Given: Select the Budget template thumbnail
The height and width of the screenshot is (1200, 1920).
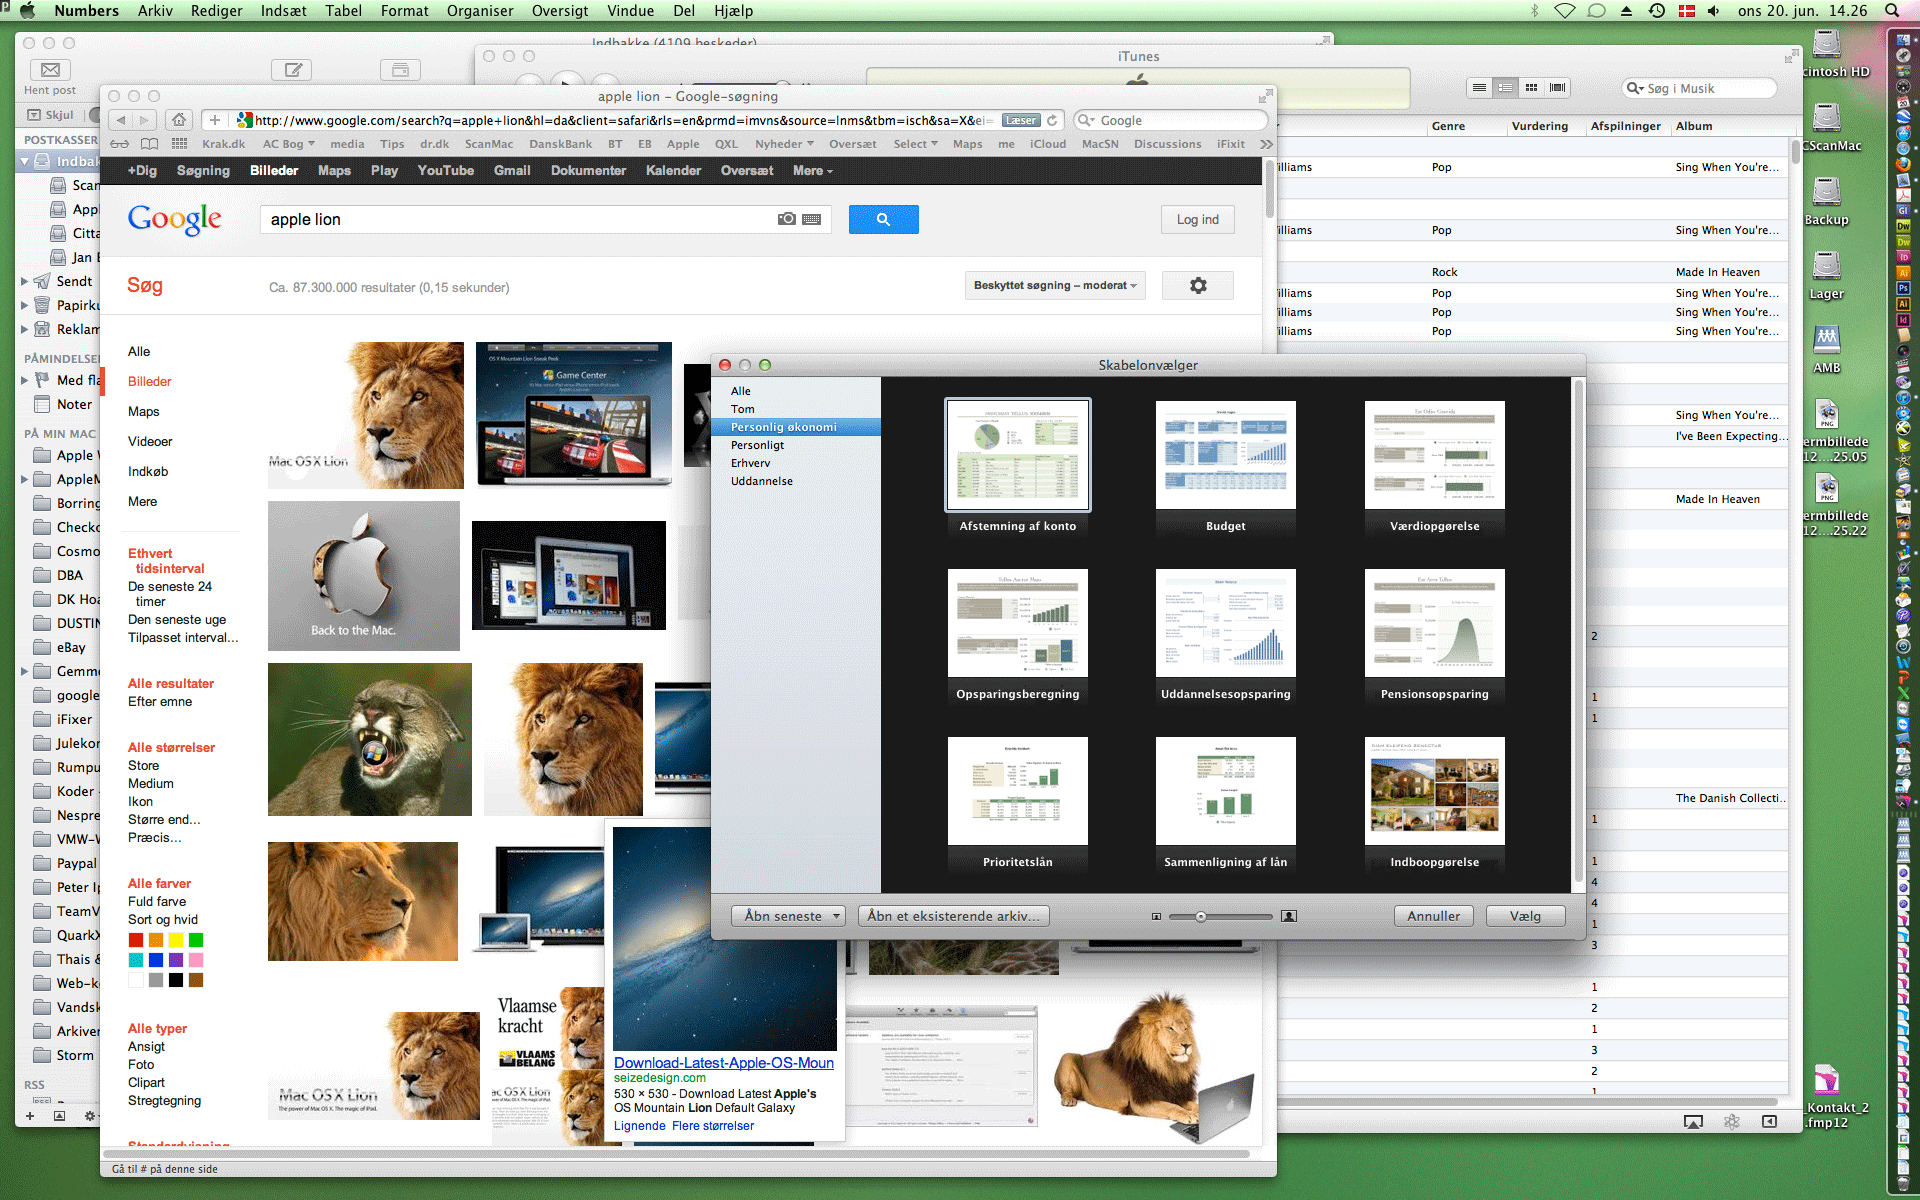Looking at the screenshot, I should (x=1225, y=456).
